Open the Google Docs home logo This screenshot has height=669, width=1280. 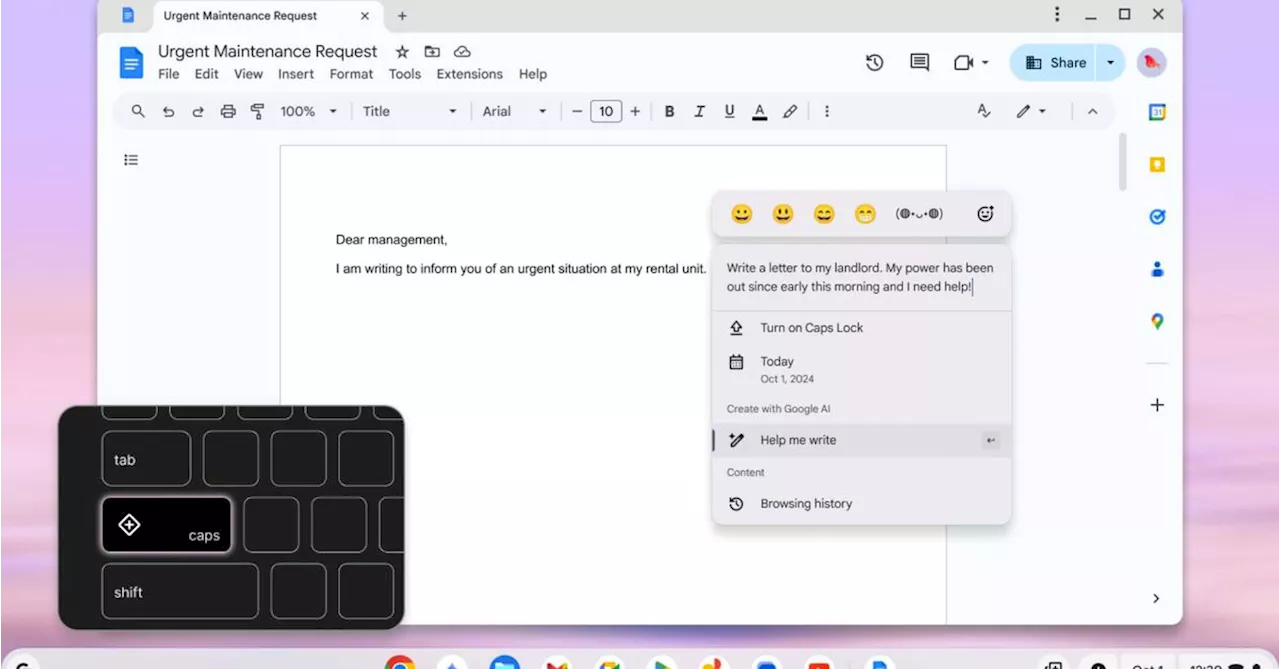point(131,62)
